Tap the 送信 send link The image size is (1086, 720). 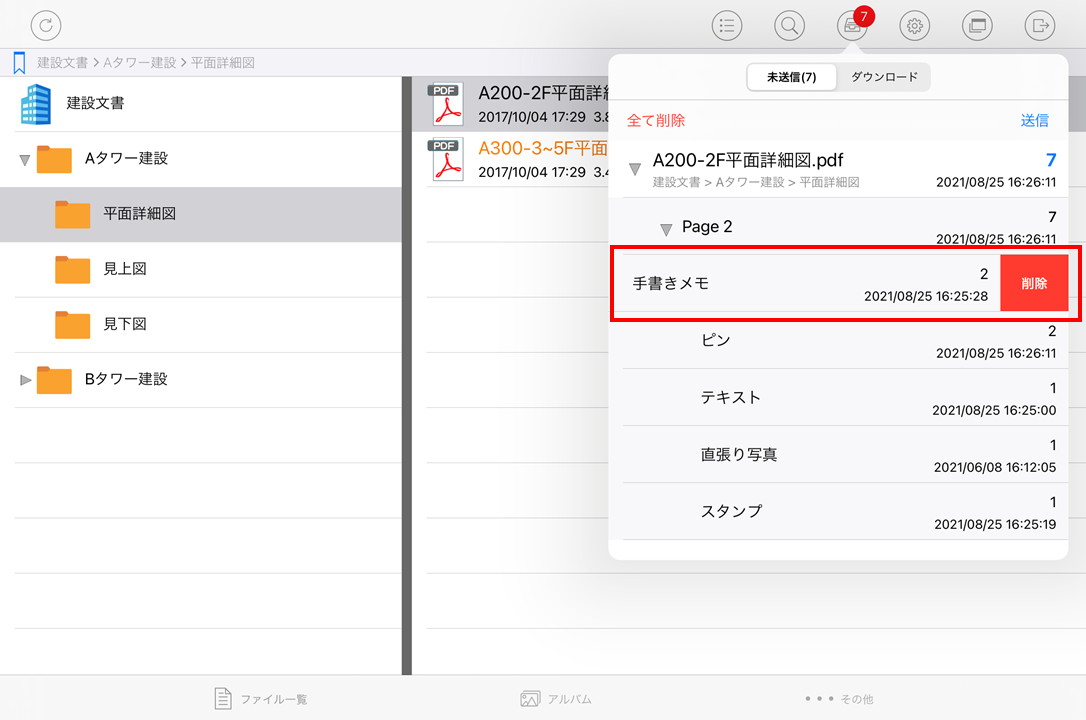(x=1034, y=120)
